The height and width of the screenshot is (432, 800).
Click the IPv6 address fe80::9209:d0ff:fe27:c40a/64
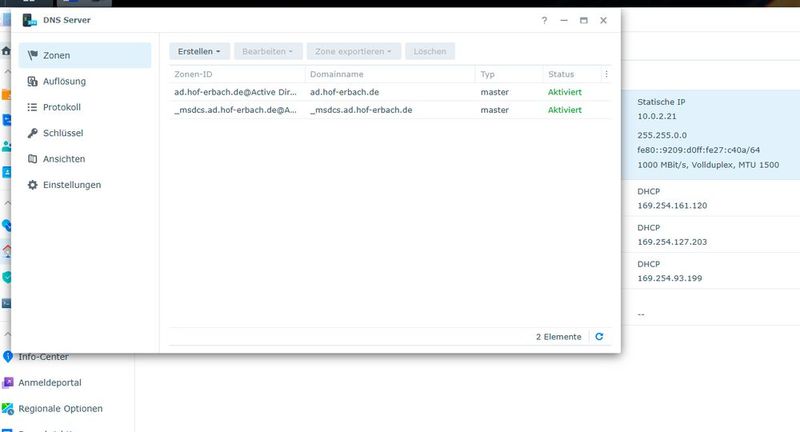(698, 150)
